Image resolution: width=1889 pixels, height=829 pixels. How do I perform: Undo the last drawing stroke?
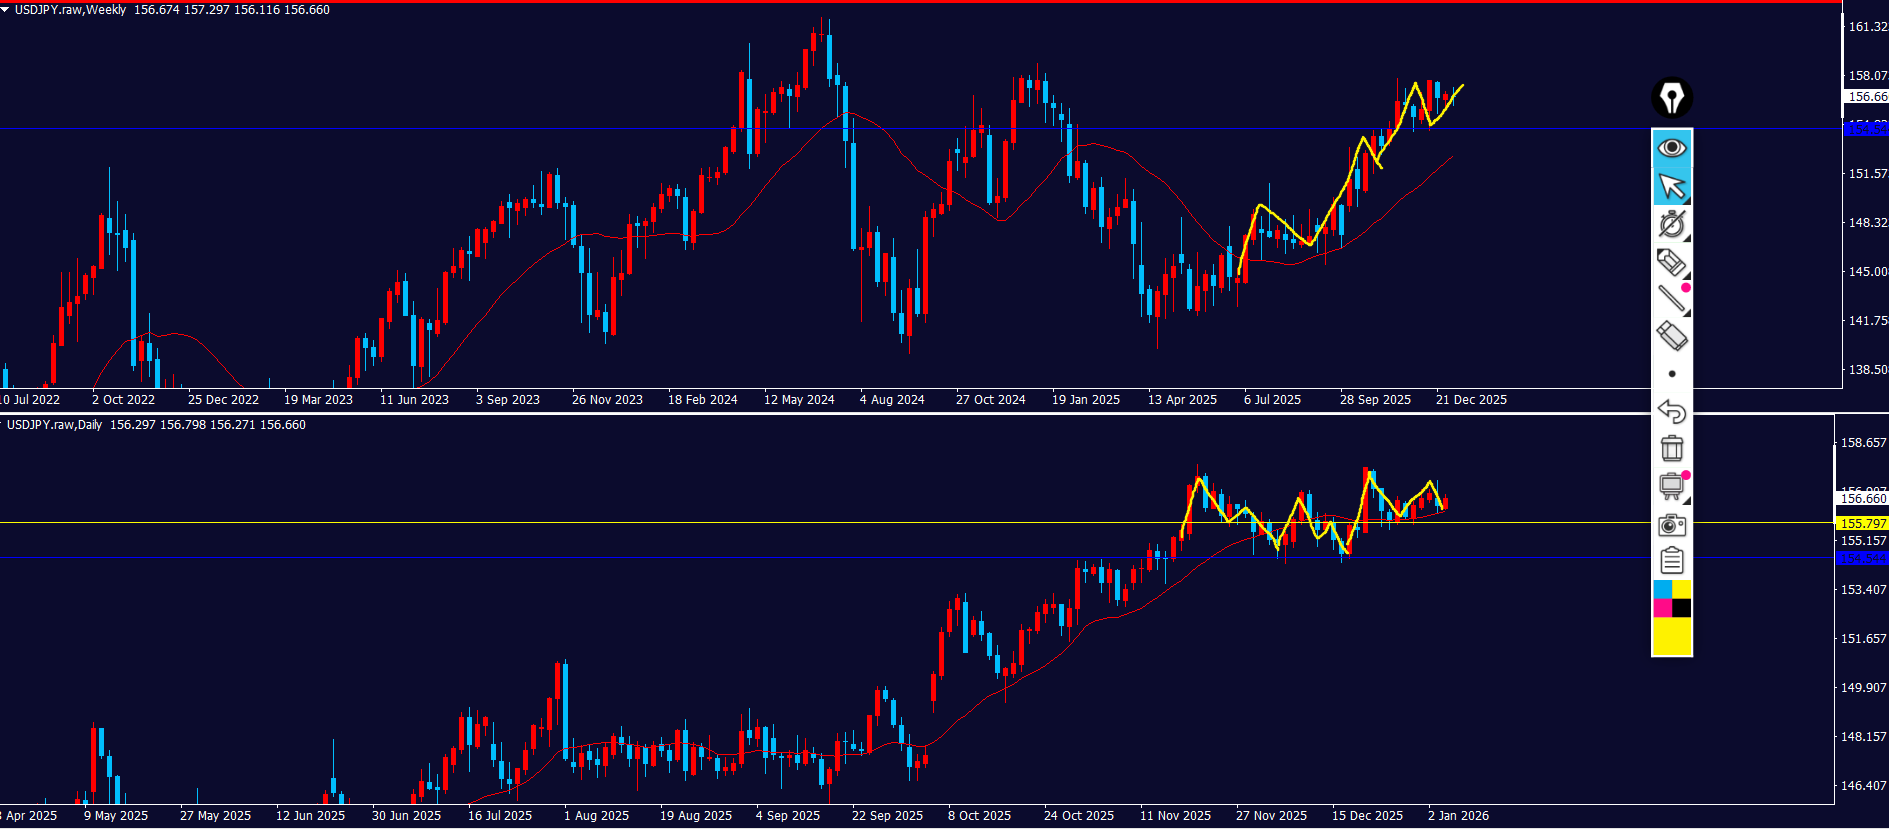point(1671,411)
